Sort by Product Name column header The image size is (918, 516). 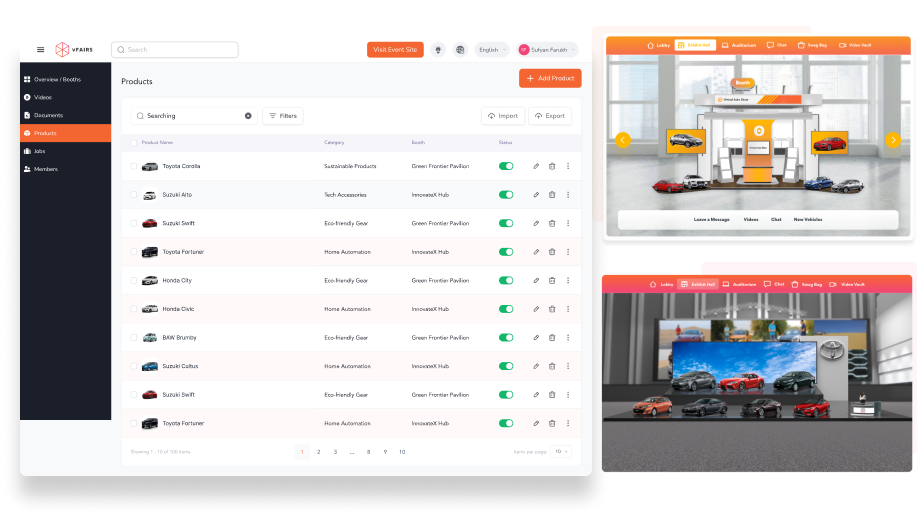pyautogui.click(x=157, y=143)
